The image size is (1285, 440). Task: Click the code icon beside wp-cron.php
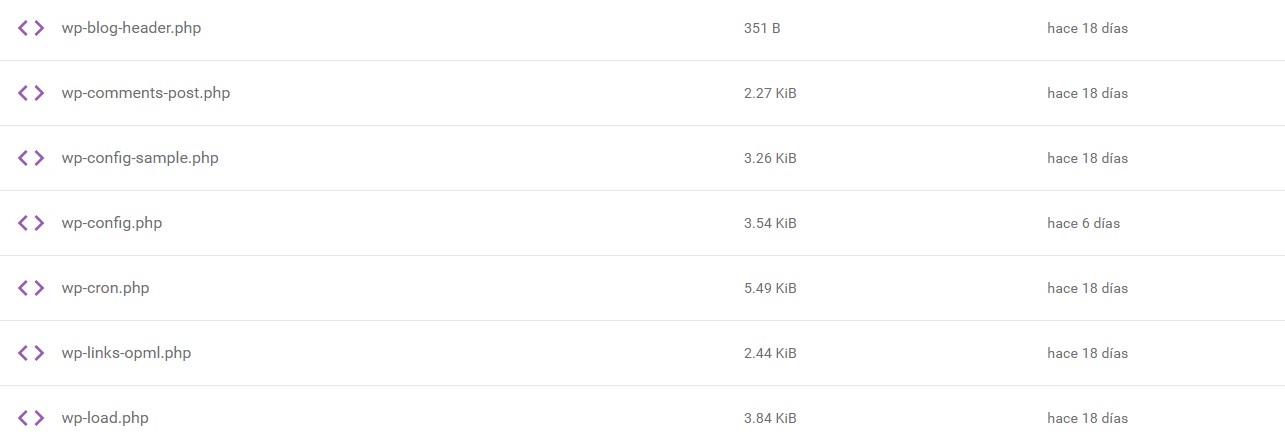click(x=31, y=288)
